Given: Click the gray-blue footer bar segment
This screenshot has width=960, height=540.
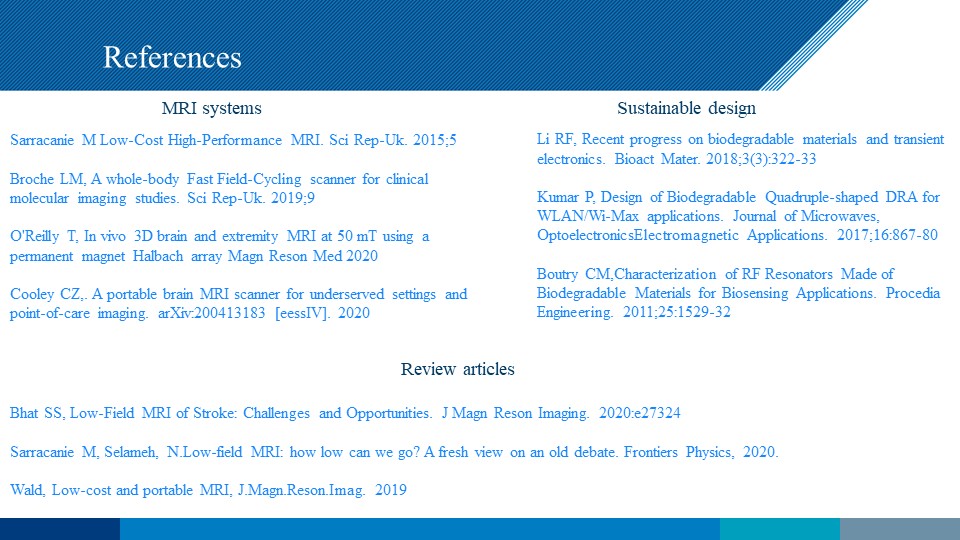Looking at the screenshot, I should click(x=899, y=529).
